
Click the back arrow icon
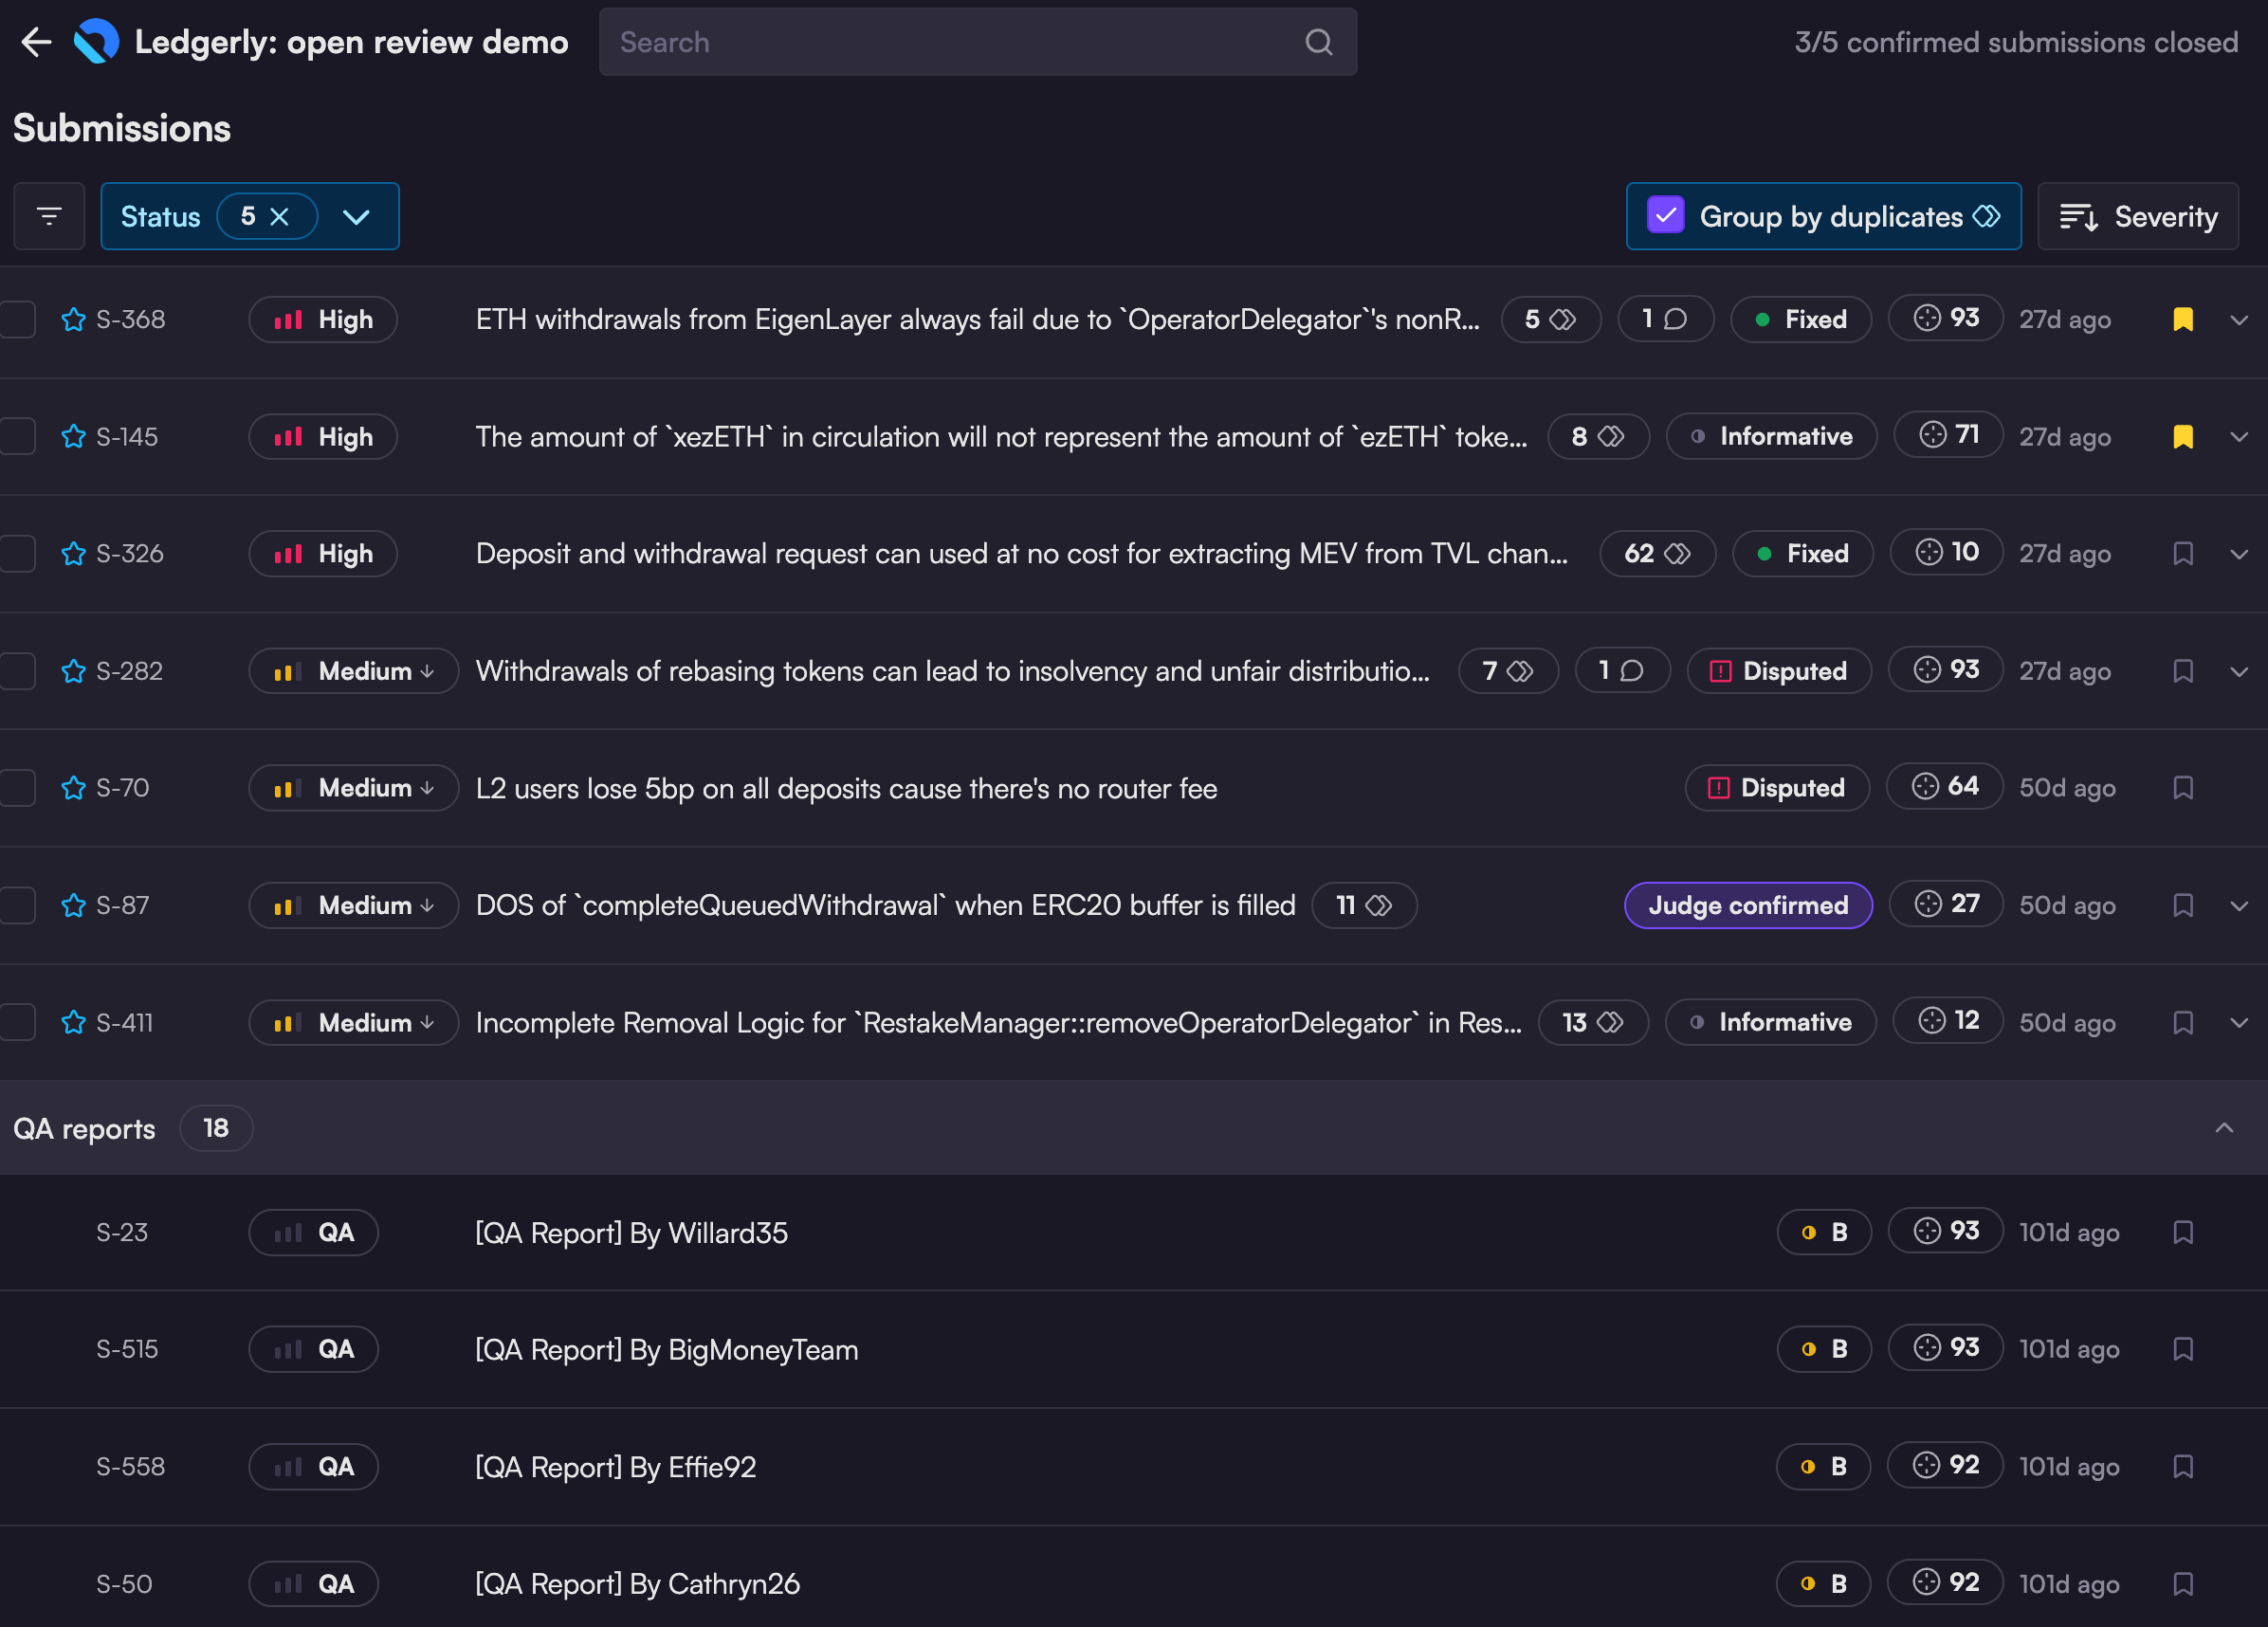pyautogui.click(x=36, y=42)
